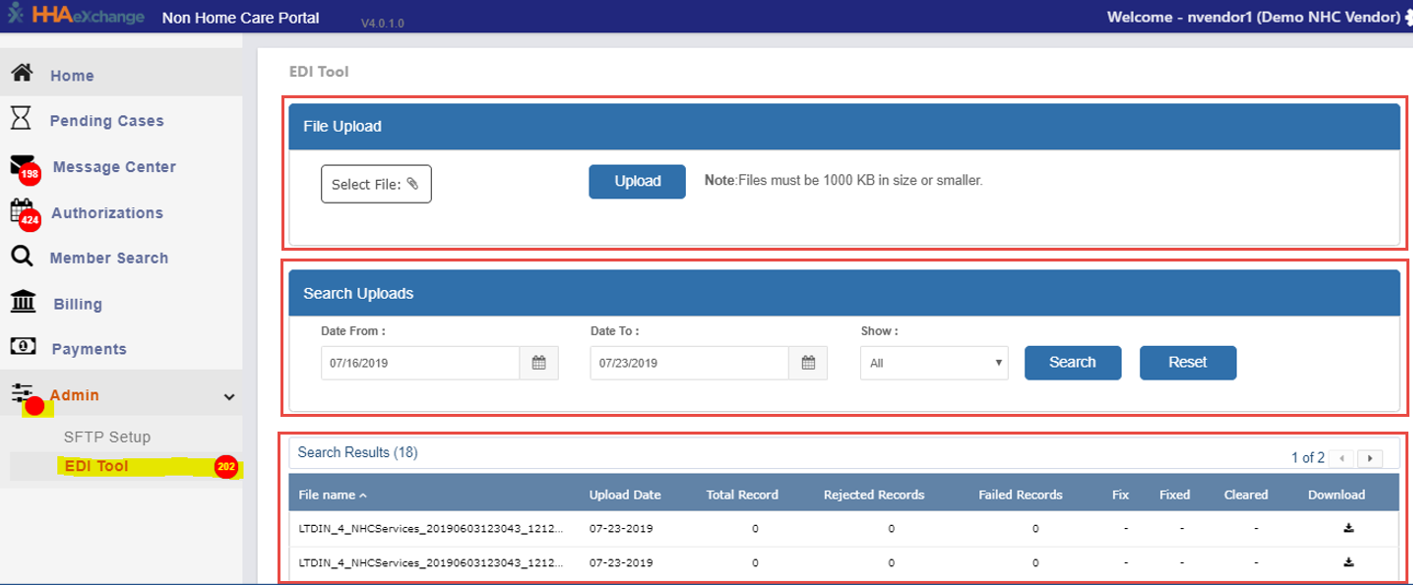Open the Date From calendar picker
The height and width of the screenshot is (585, 1413).
click(x=538, y=363)
